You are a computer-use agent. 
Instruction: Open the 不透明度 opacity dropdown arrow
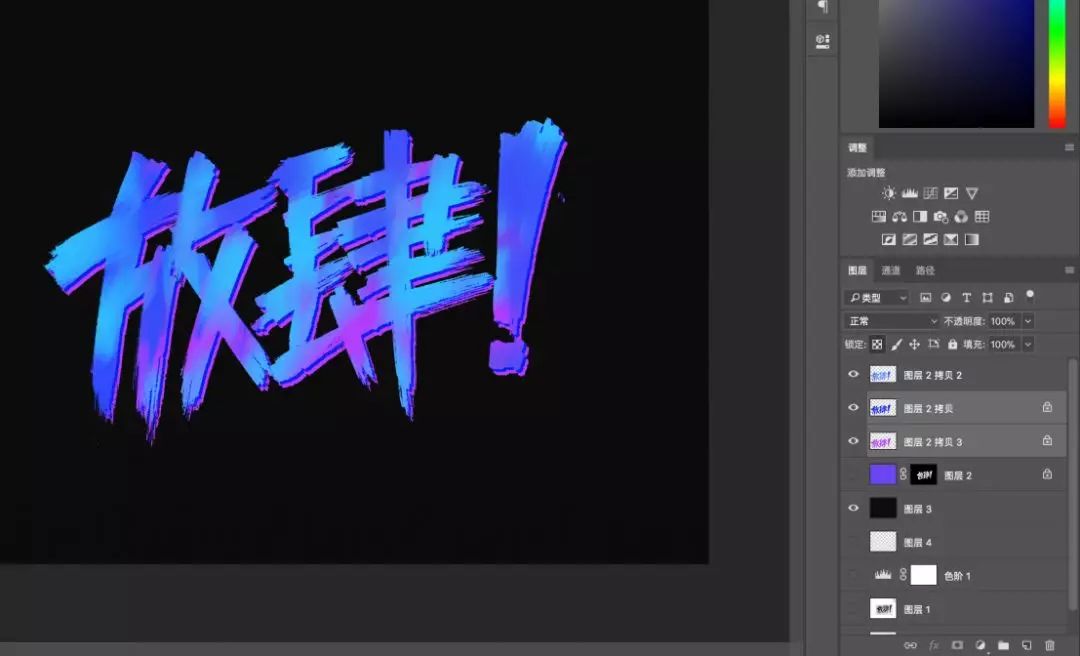coord(1030,320)
